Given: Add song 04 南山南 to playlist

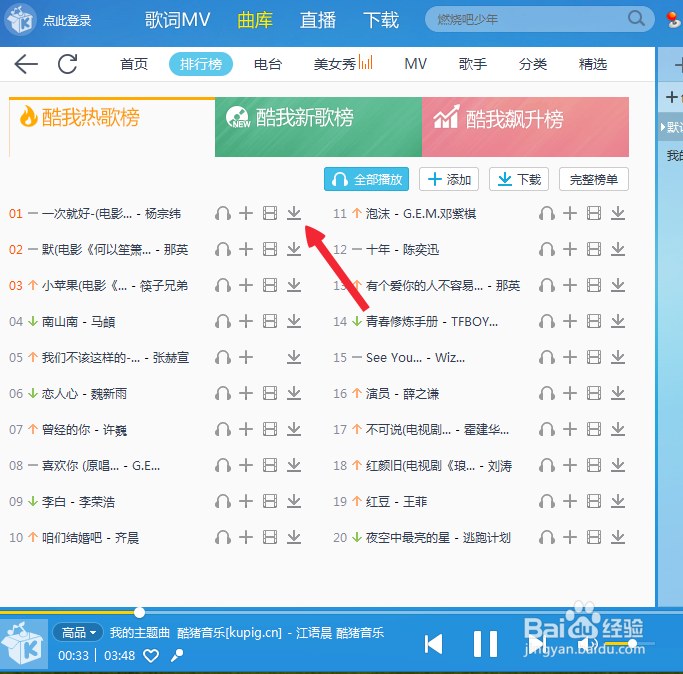Looking at the screenshot, I should coord(246,322).
